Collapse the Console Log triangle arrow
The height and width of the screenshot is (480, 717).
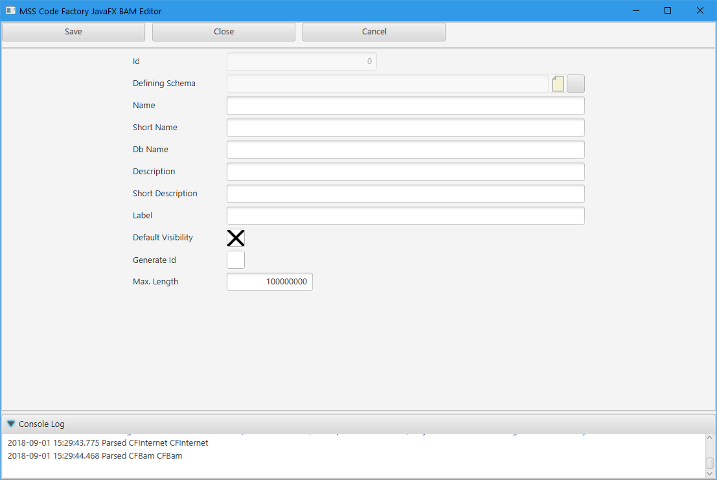click(x=11, y=424)
